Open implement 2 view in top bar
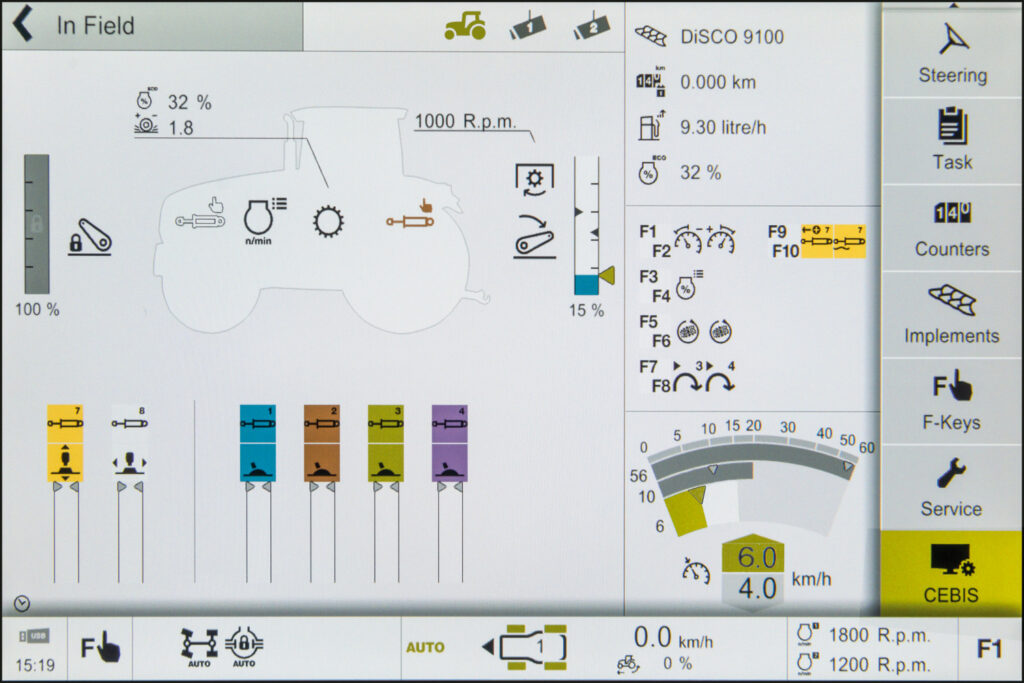Image resolution: width=1024 pixels, height=683 pixels. [x=591, y=28]
